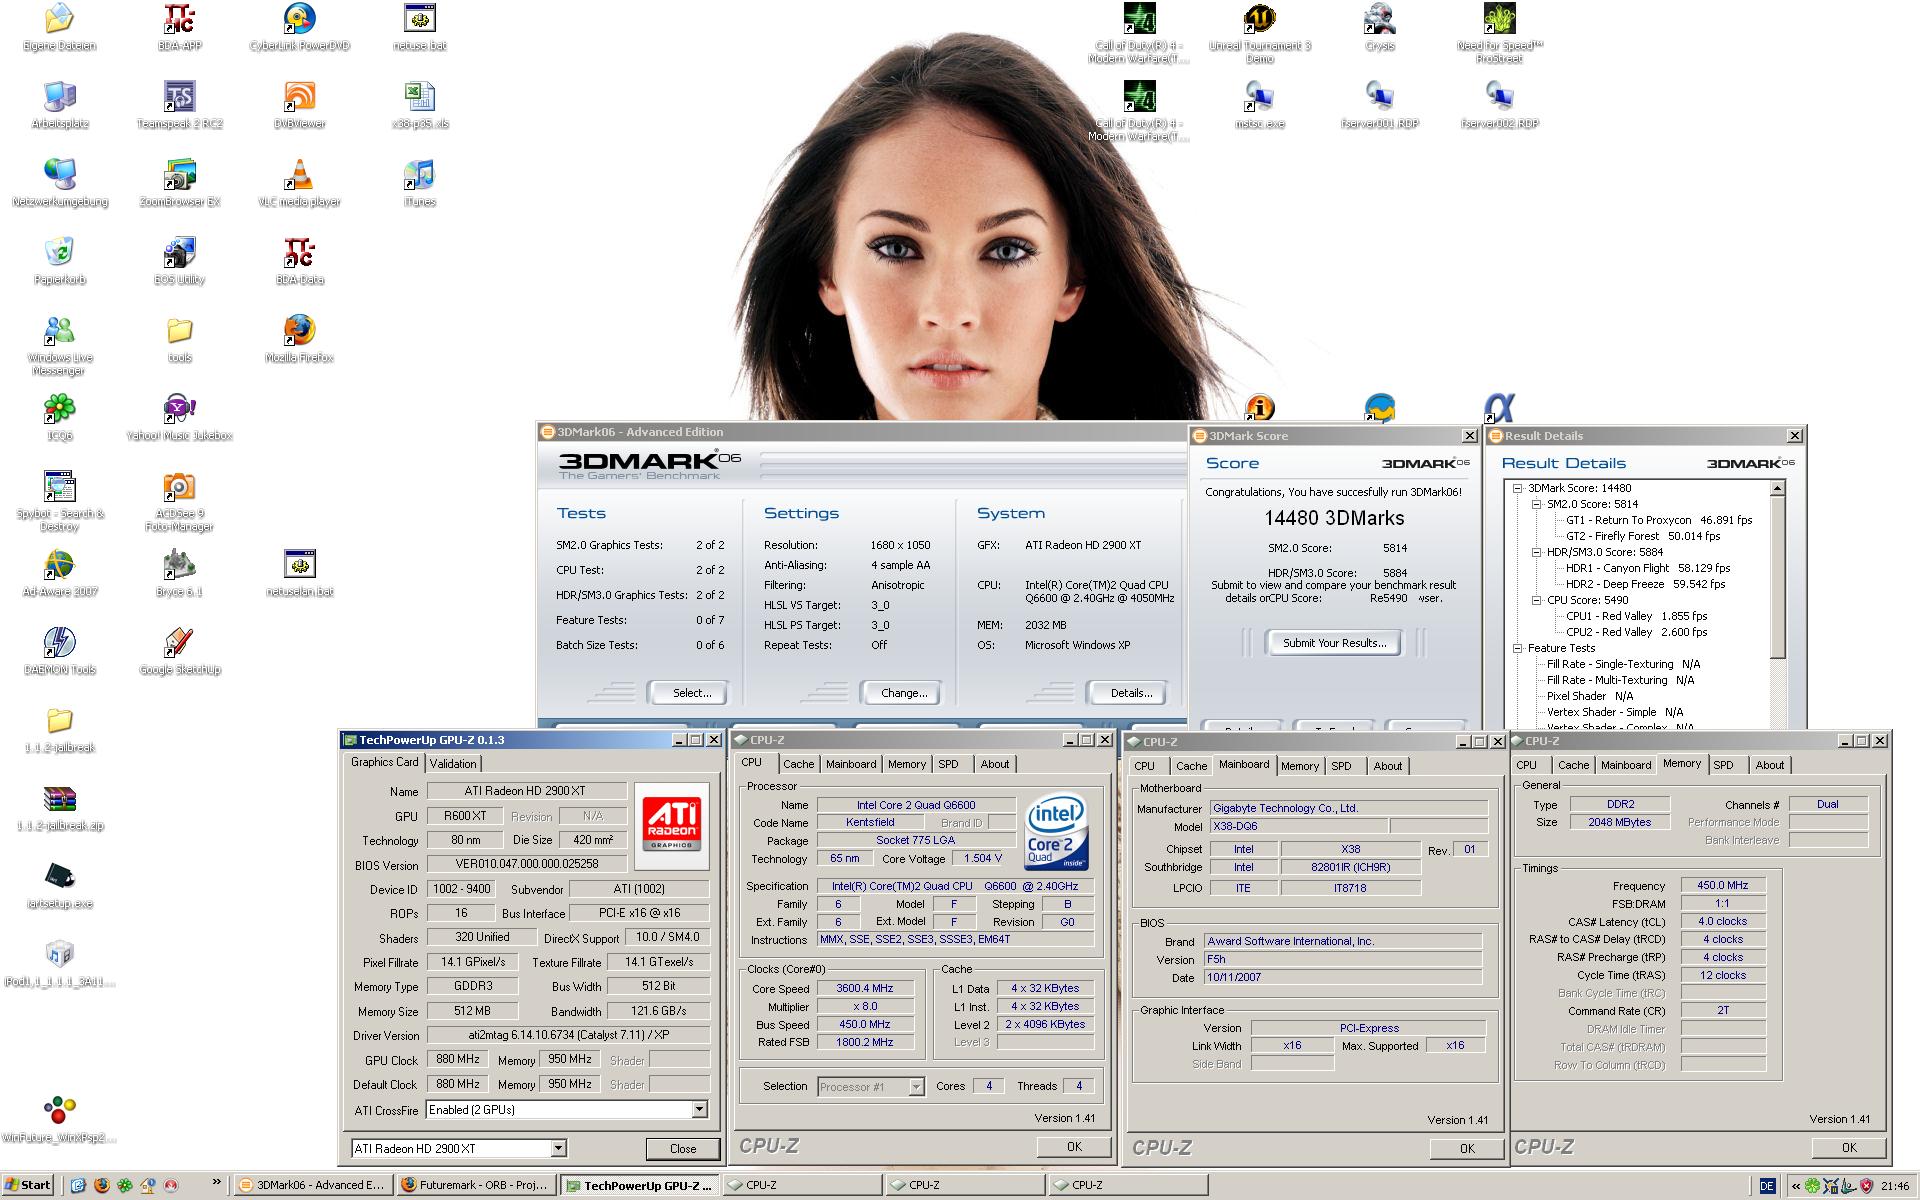Click the GPU Clock 880 MHz field

[459, 1059]
